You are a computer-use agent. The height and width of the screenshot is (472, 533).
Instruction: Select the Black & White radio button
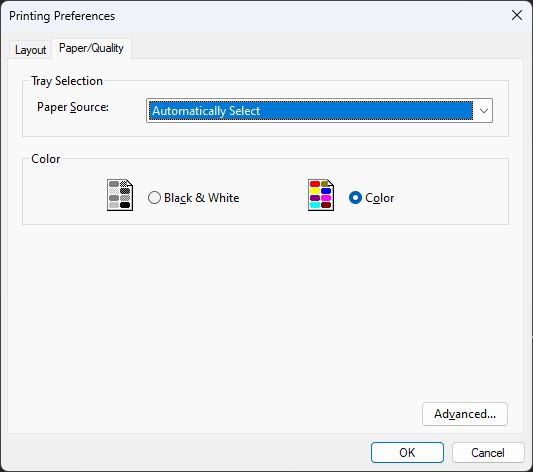pyautogui.click(x=154, y=197)
